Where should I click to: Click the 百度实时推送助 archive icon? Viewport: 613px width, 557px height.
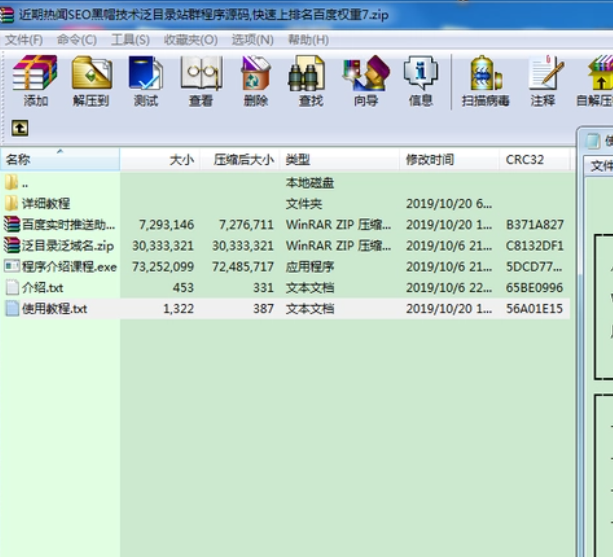tap(11, 224)
